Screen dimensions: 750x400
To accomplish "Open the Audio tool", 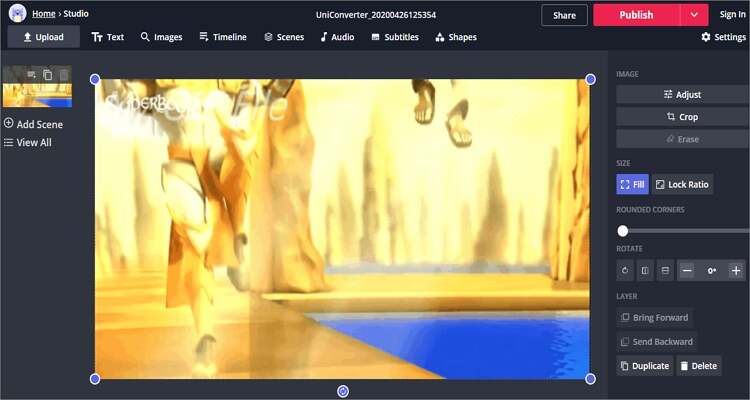I will click(x=337, y=37).
